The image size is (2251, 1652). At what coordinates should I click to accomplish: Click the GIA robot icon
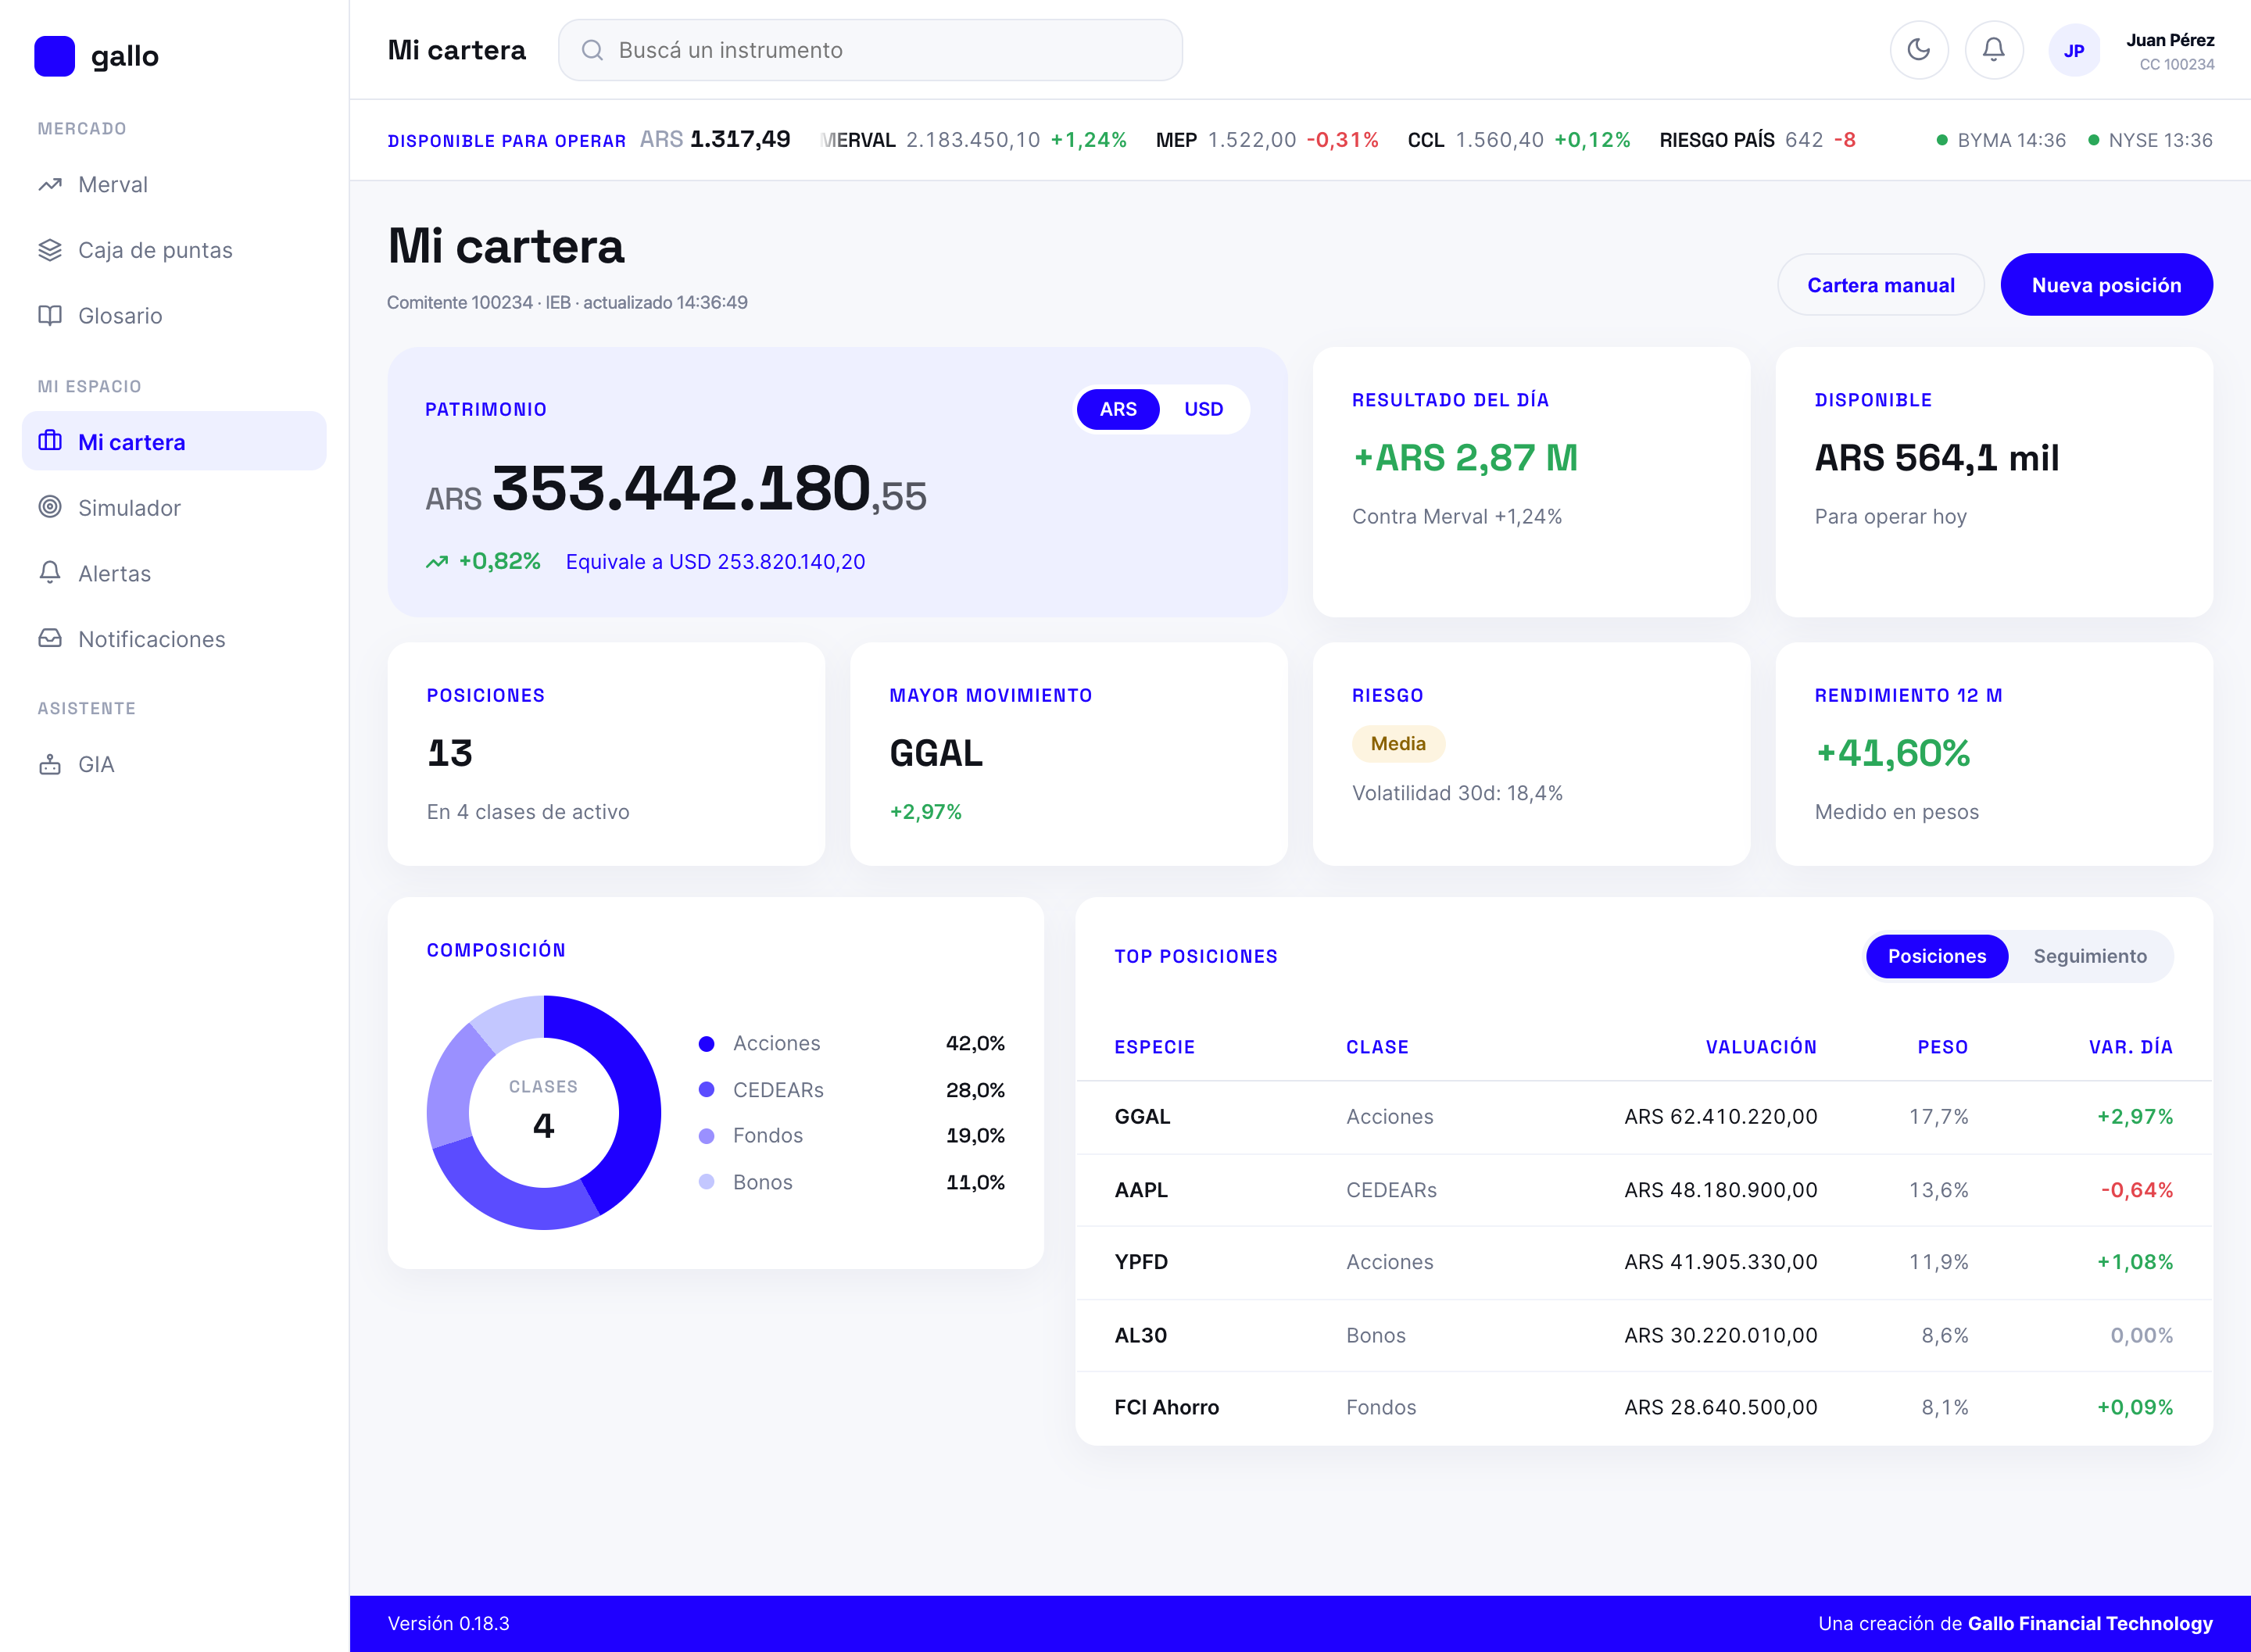[50, 764]
